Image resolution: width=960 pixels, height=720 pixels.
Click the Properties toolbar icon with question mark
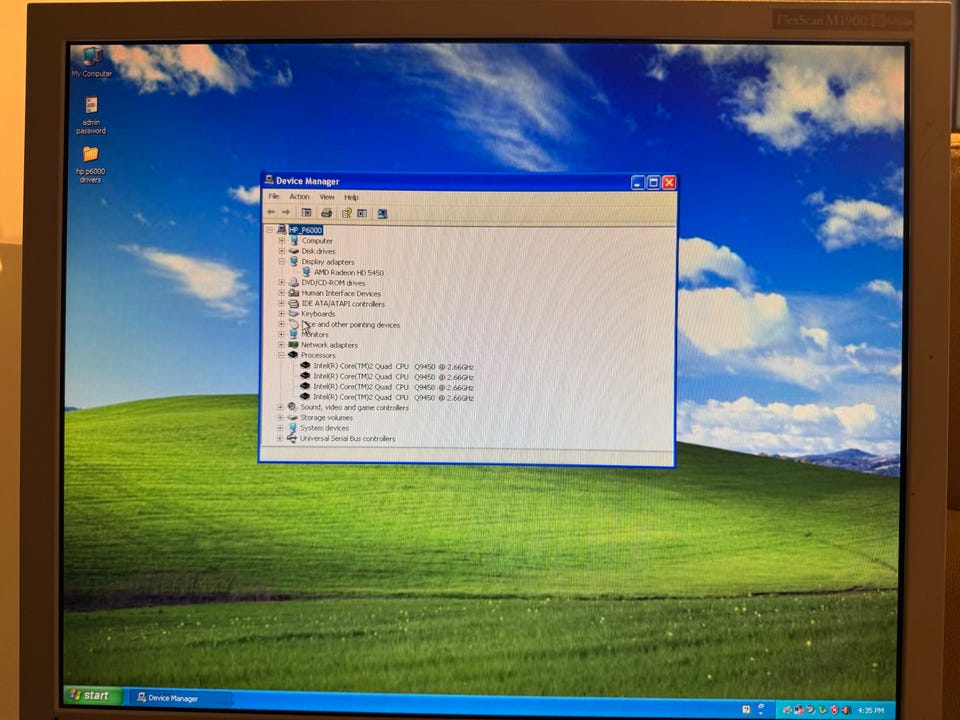pyautogui.click(x=346, y=213)
